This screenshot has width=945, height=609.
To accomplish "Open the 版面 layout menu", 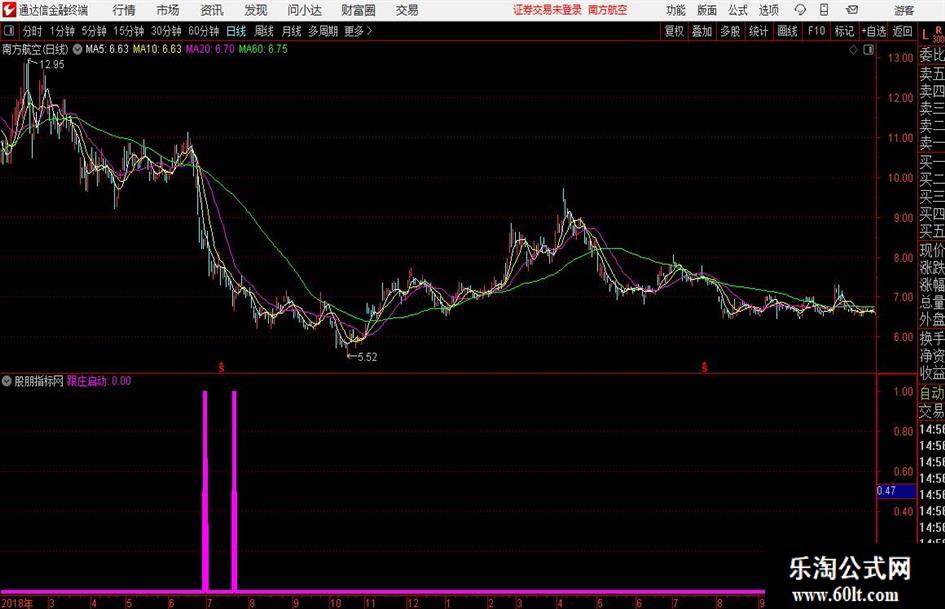I will pos(707,10).
